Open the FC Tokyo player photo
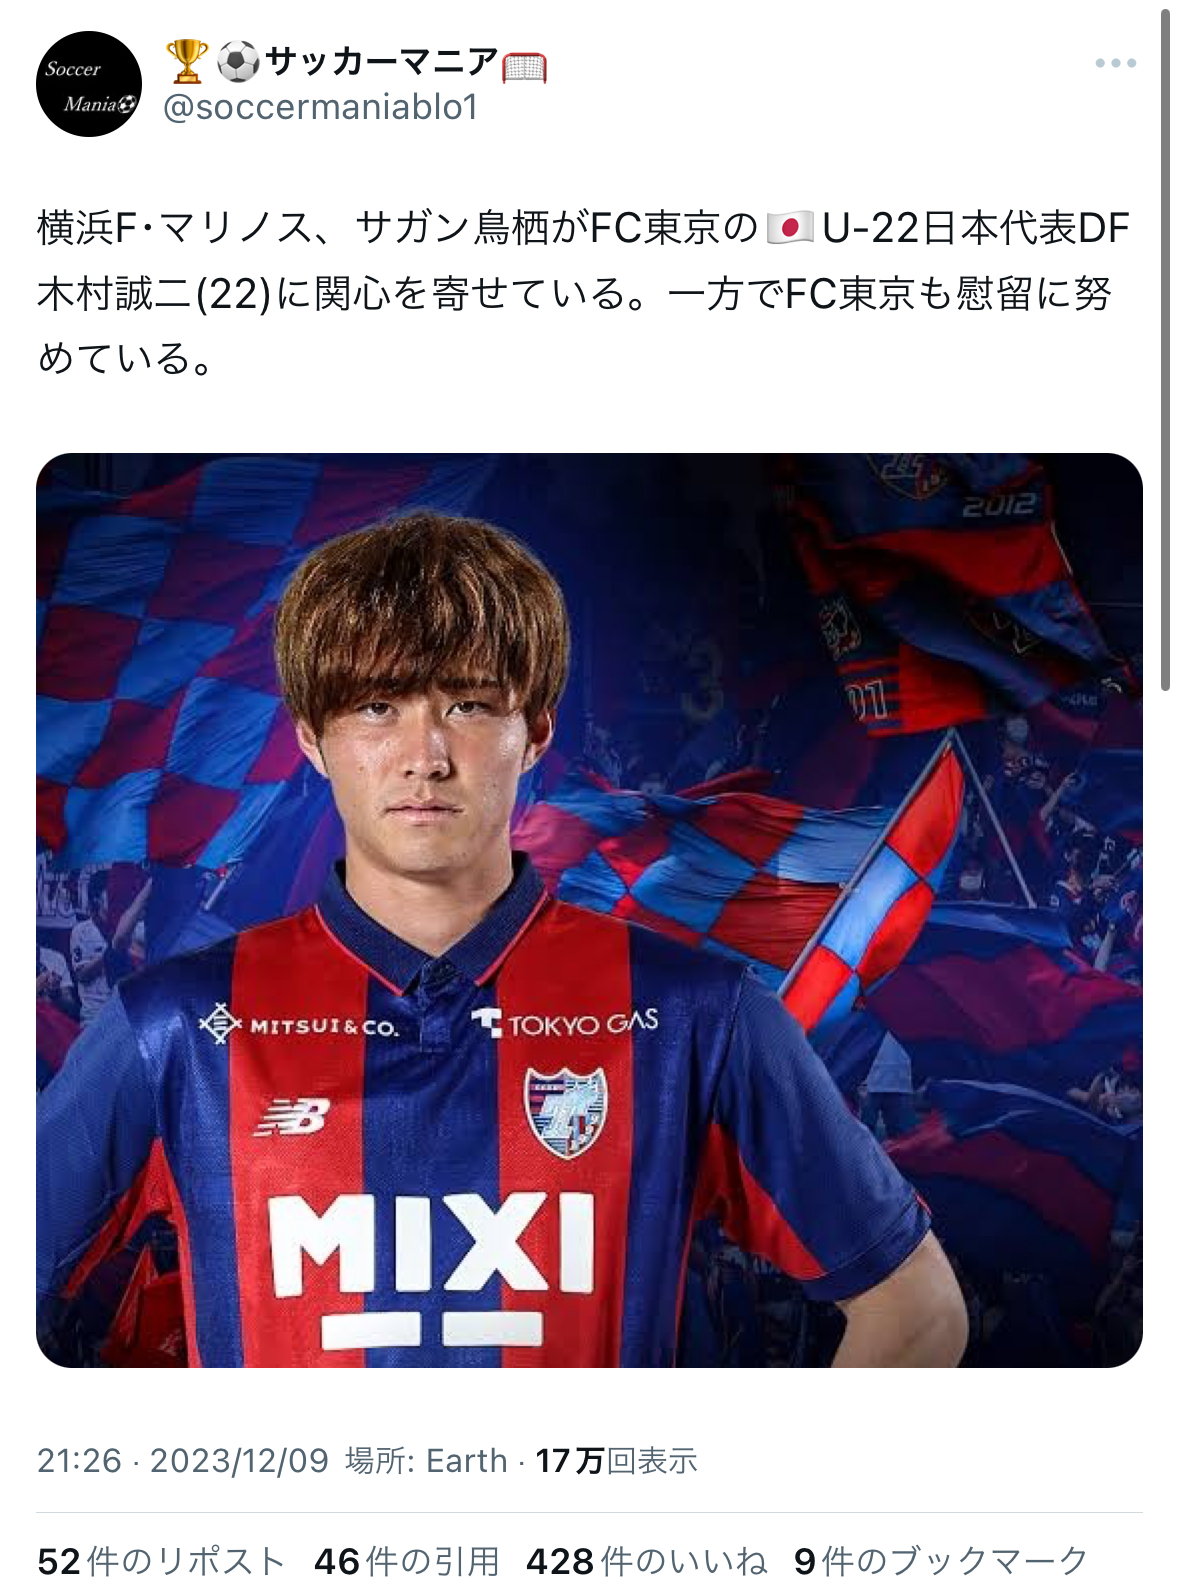Viewport: 1179px width, 1596px height. [589, 910]
